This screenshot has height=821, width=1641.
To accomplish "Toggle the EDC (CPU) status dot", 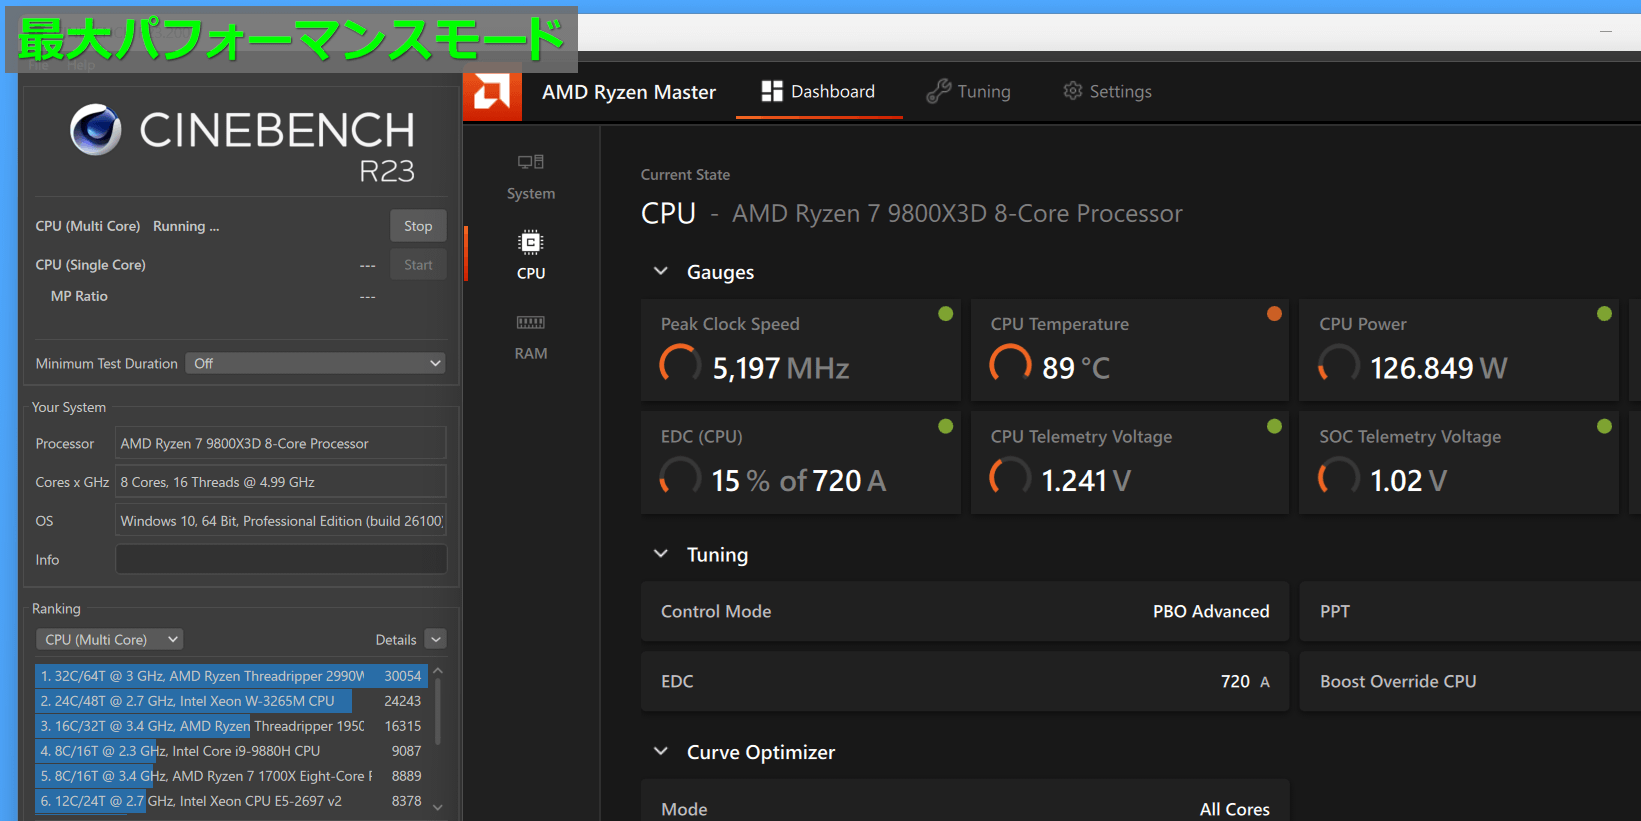I will pyautogui.click(x=945, y=427).
